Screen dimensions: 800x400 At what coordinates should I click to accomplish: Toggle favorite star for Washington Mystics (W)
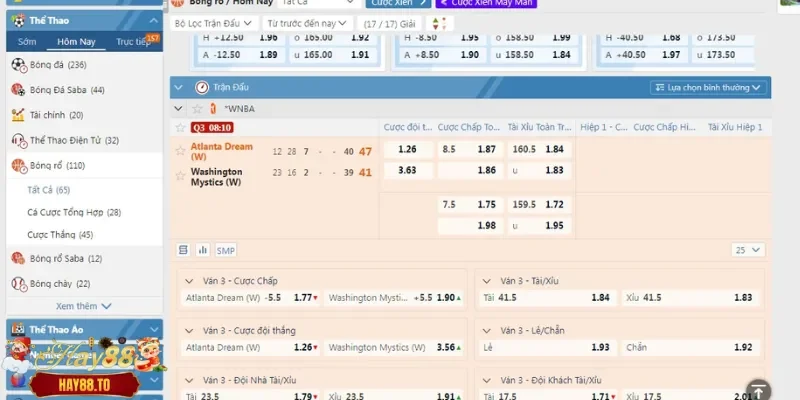(180, 174)
